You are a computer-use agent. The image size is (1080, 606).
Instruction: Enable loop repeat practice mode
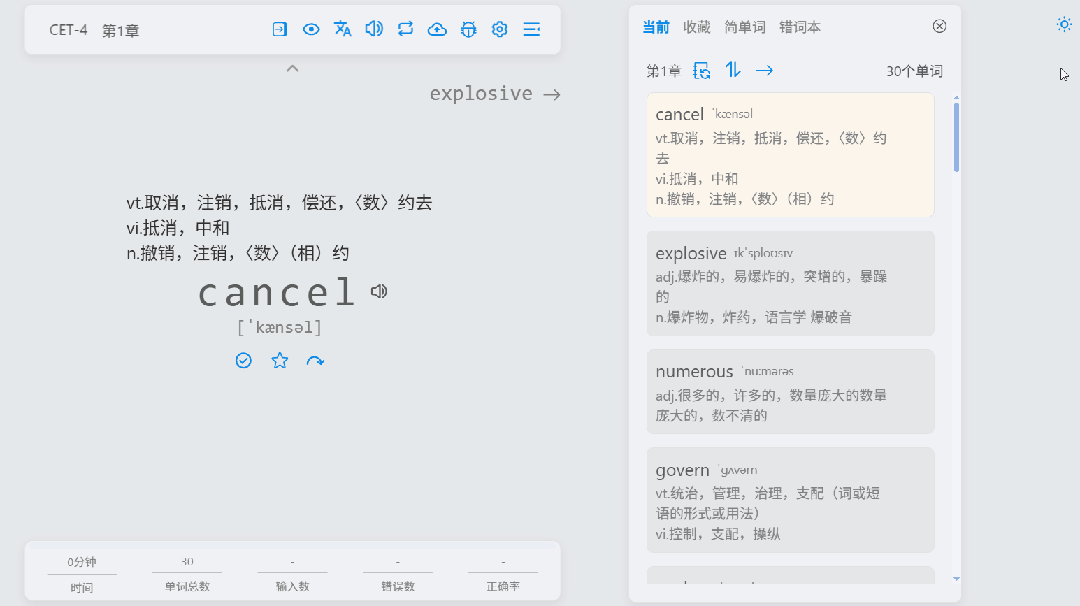[405, 29]
